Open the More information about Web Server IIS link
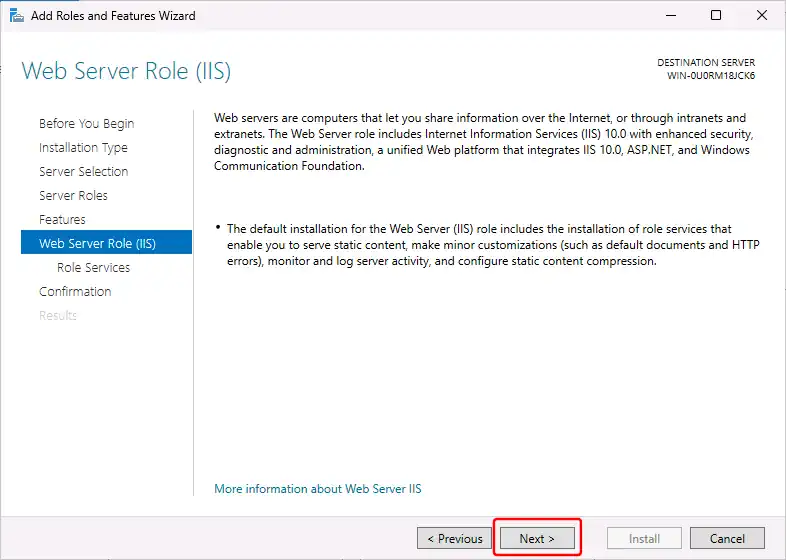The width and height of the screenshot is (786, 560). [x=317, y=489]
